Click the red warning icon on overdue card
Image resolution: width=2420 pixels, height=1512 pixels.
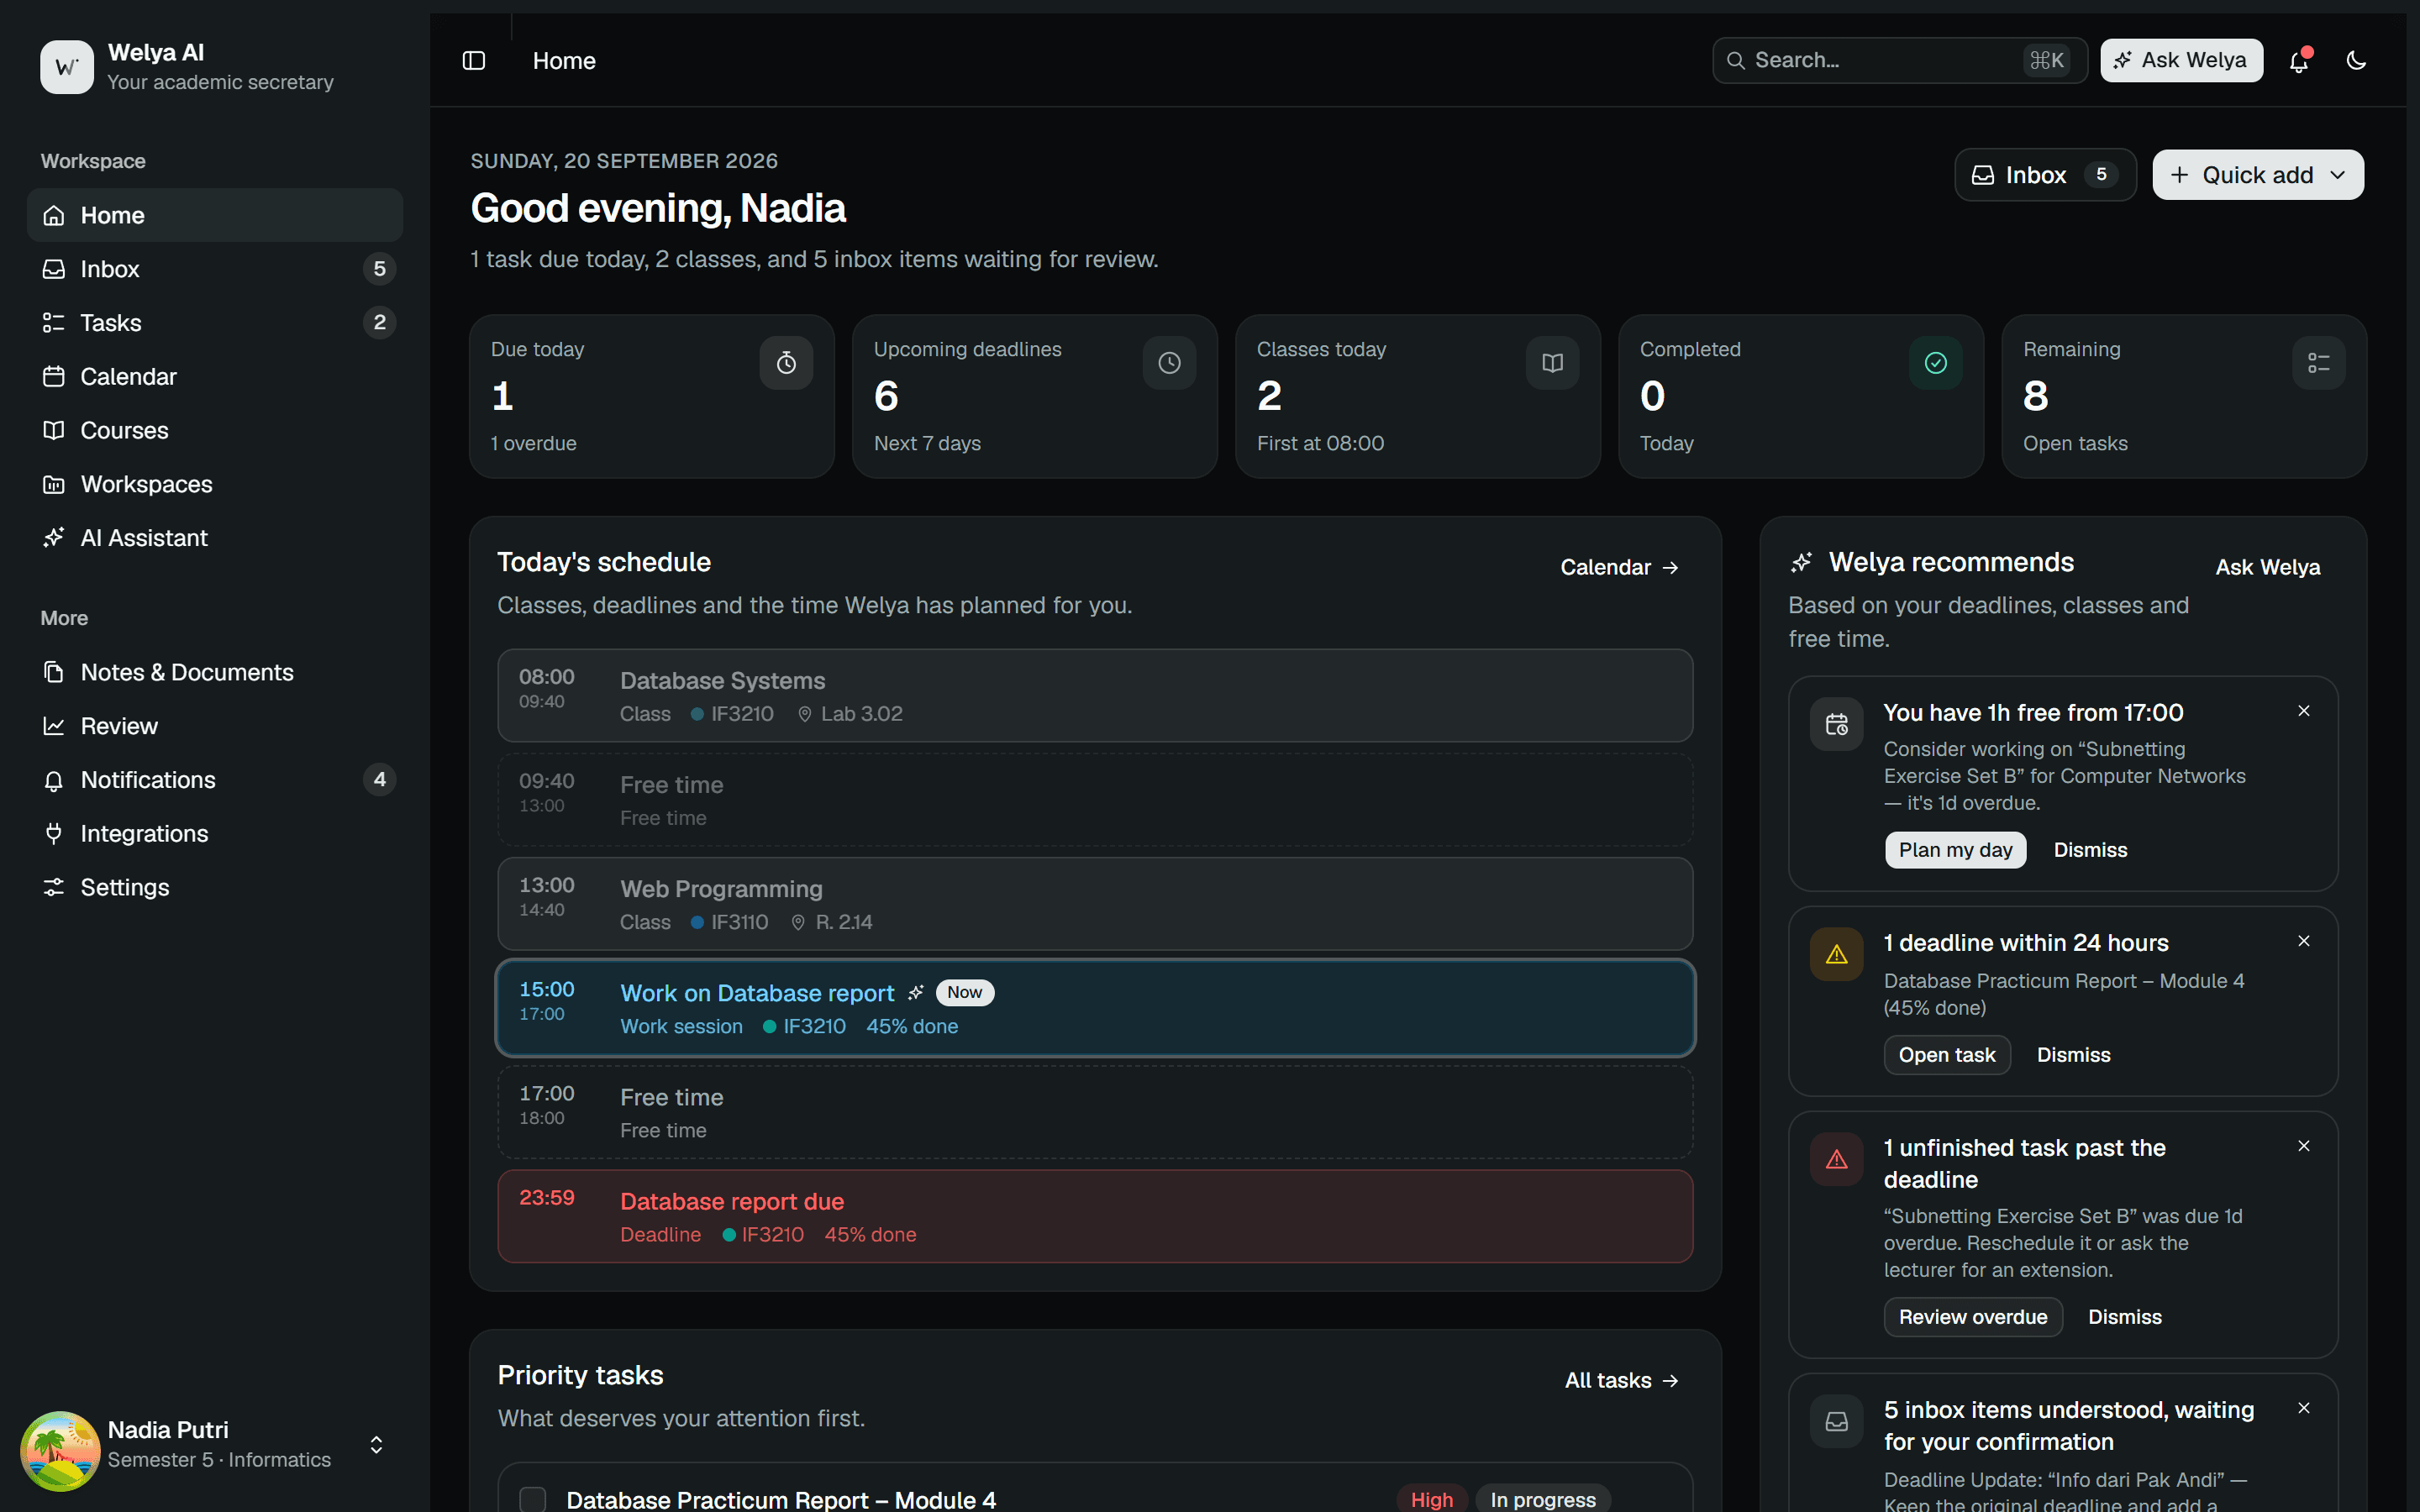(x=1836, y=1160)
